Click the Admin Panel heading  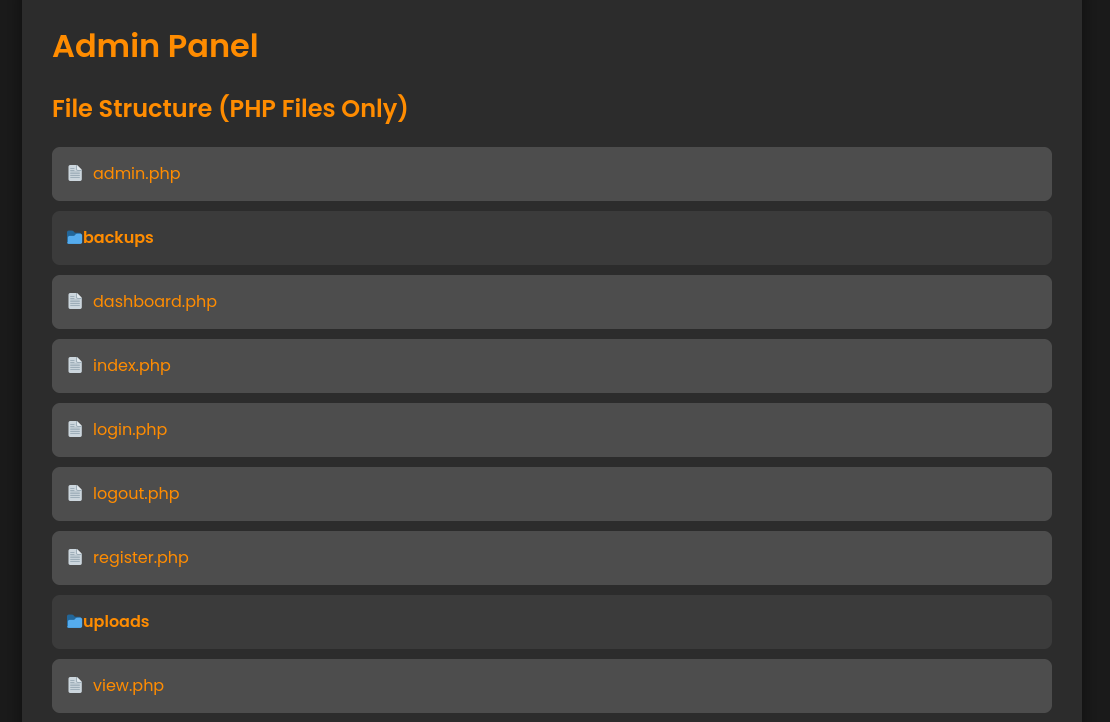(155, 46)
